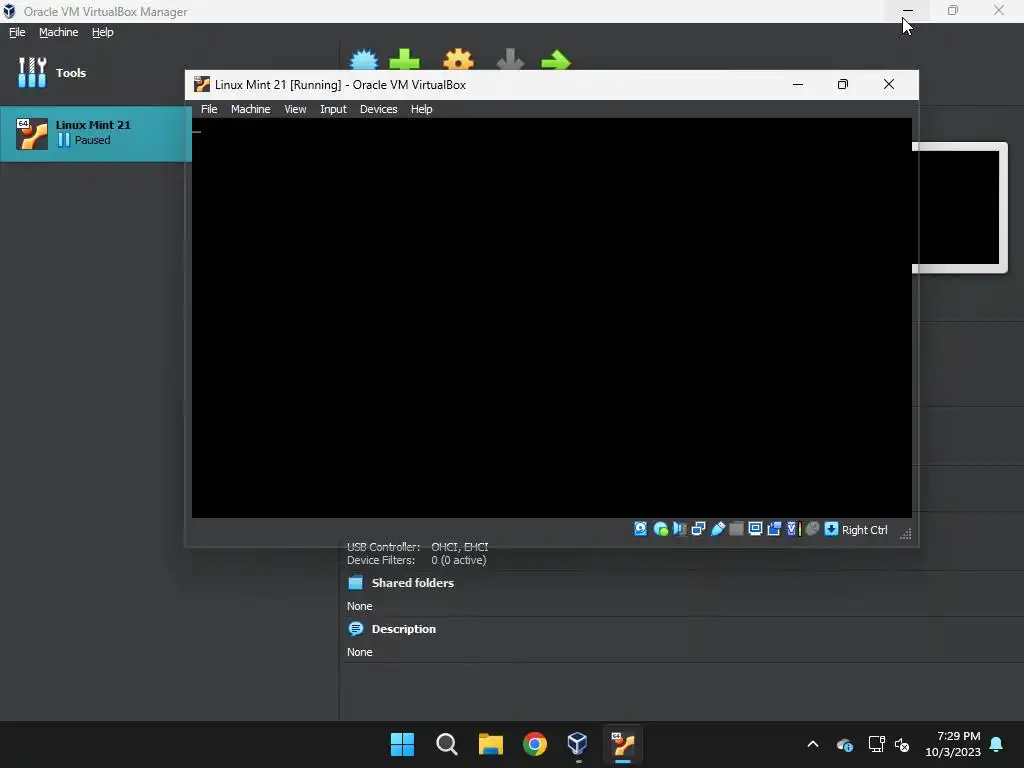1024x768 pixels.
Task: Minimize the VirtualBox Manager window
Action: click(908, 10)
